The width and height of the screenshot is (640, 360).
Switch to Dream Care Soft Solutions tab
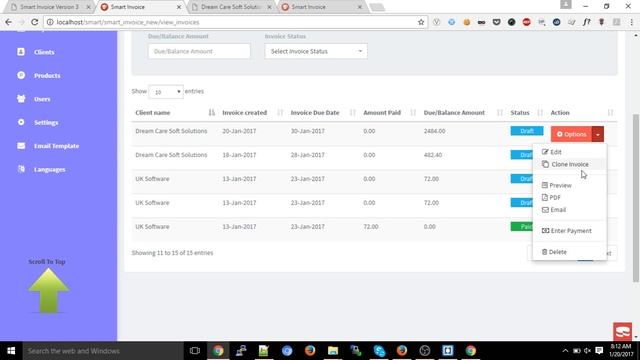[231, 7]
